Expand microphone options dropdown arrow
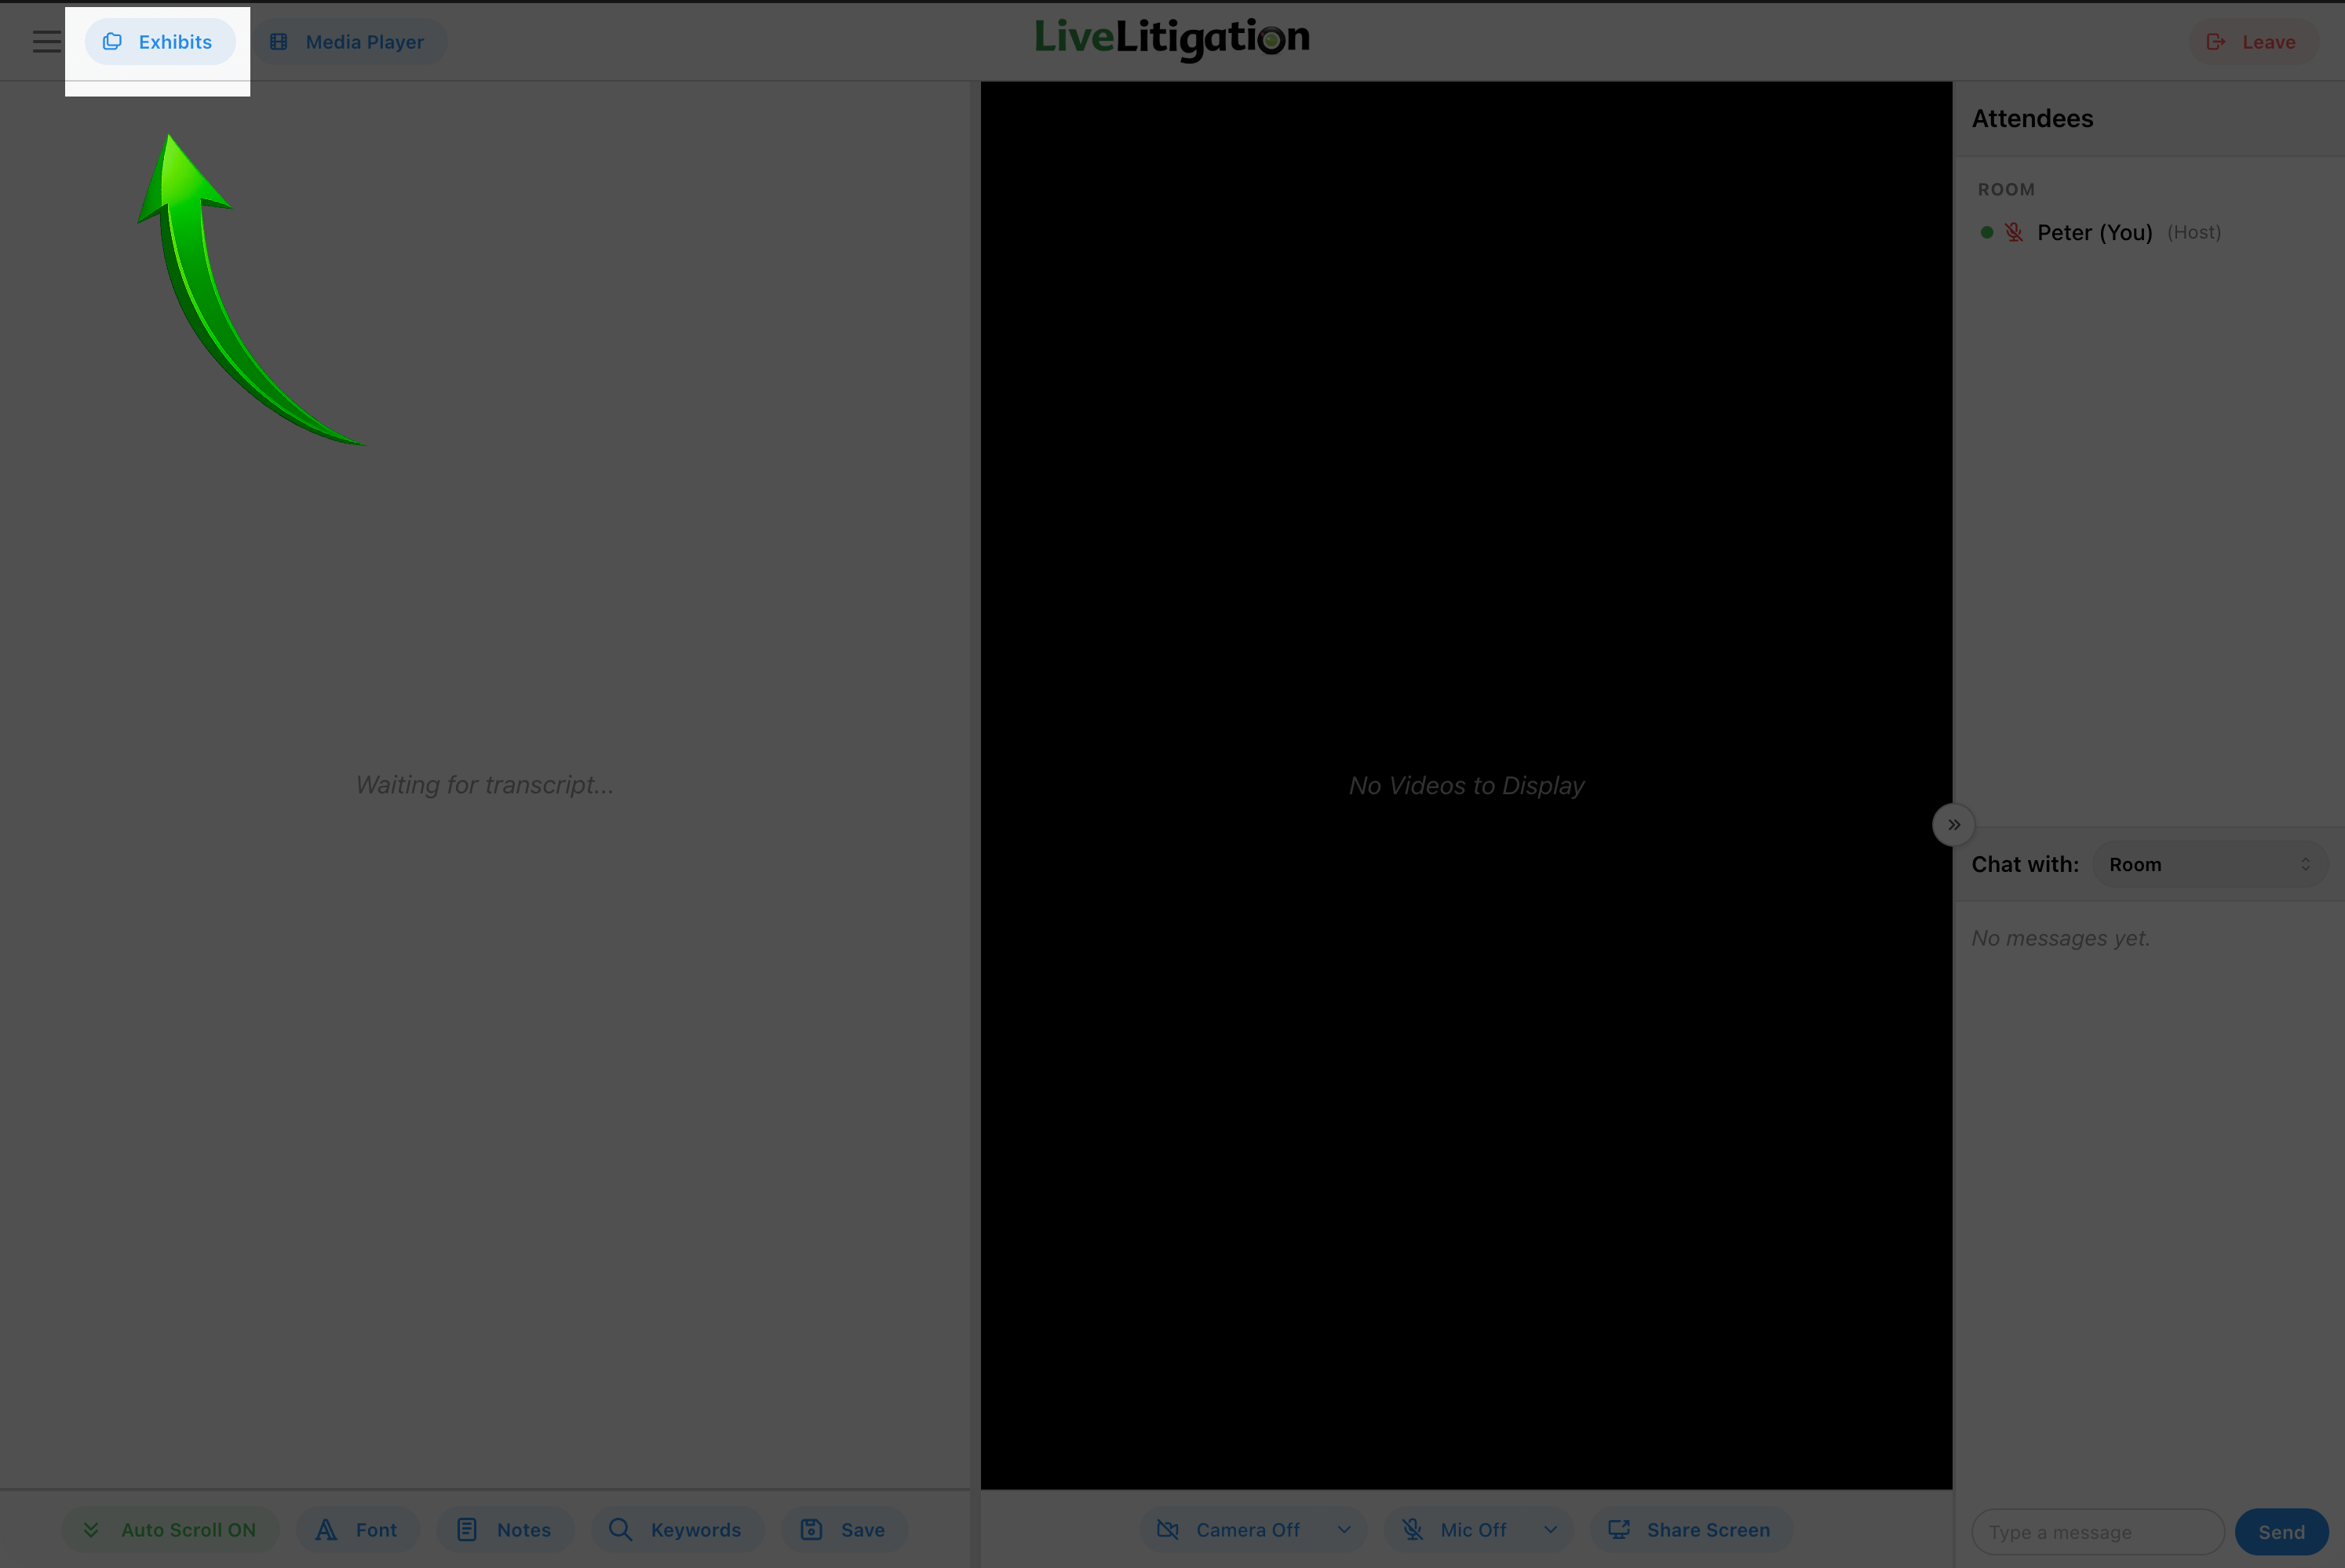This screenshot has width=2345, height=1568. [1550, 1530]
